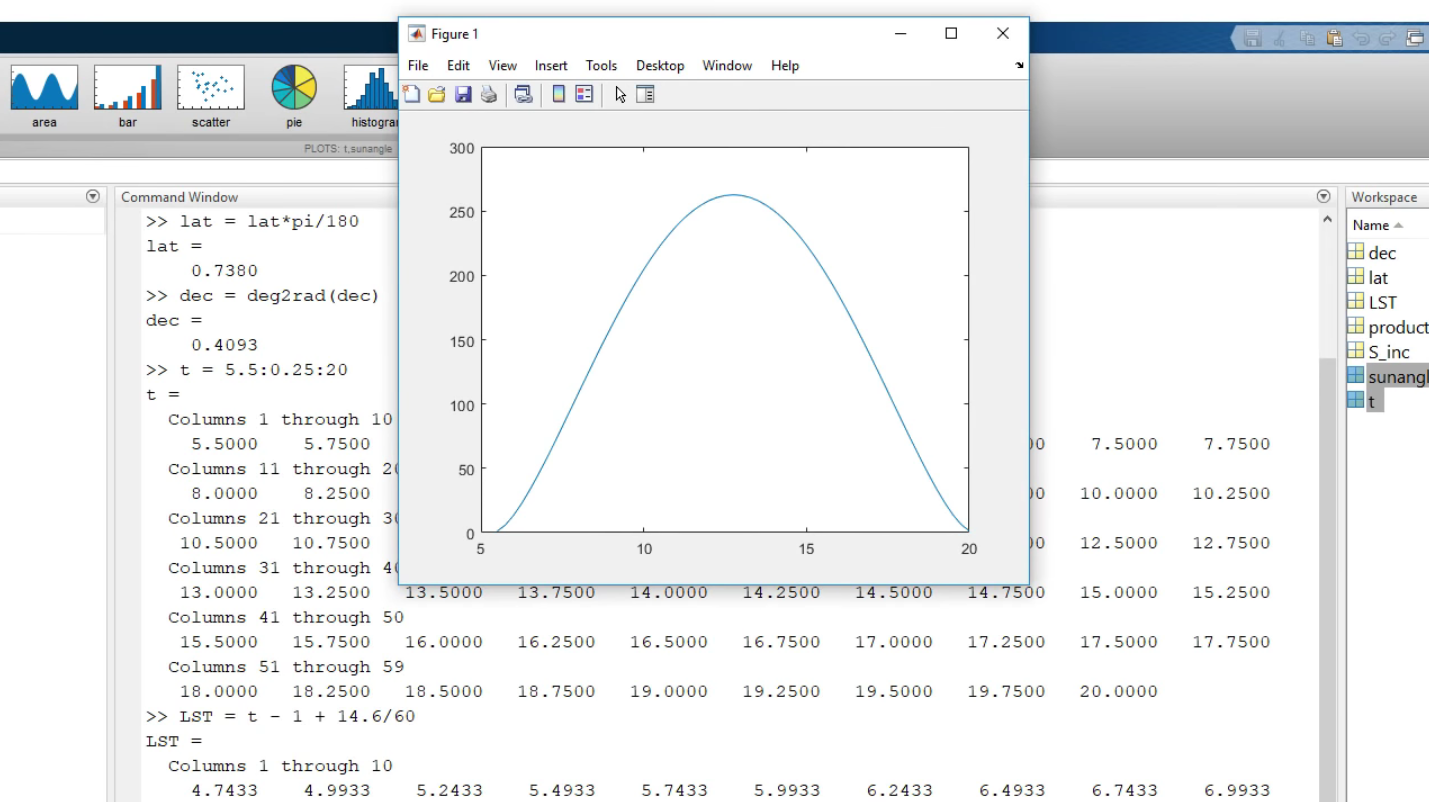Toggle Insert Legend in the figure toolbar
The image size is (1429, 802).
583,93
